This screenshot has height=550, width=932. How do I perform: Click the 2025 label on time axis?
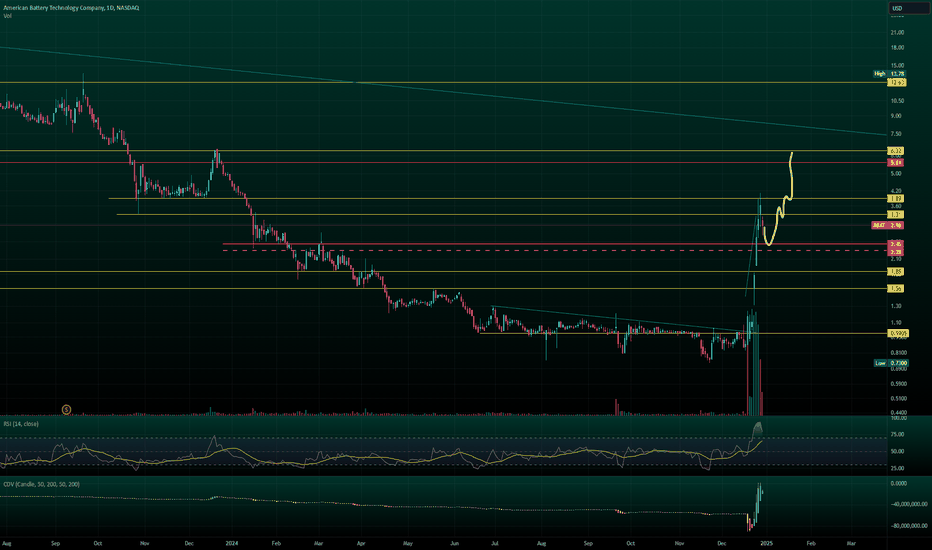(x=767, y=542)
